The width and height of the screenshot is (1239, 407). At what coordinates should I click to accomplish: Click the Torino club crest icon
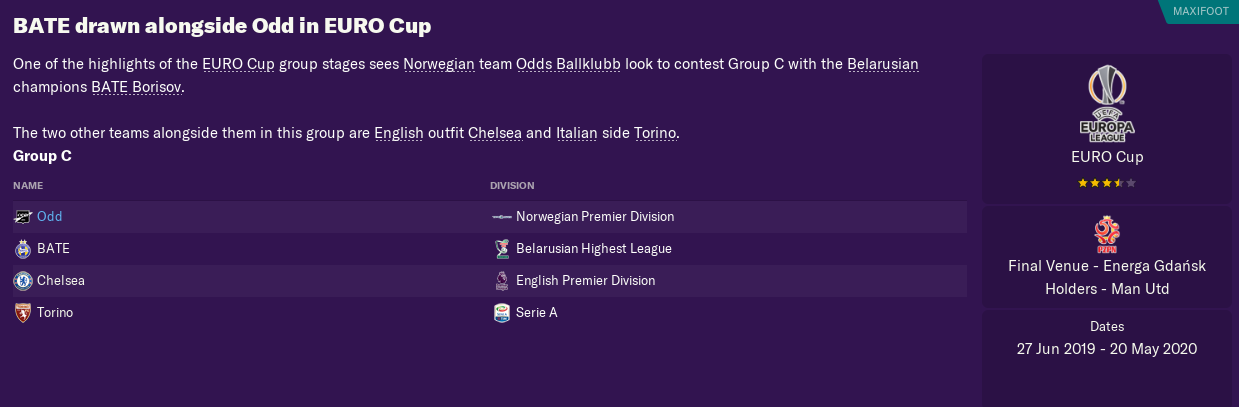pyautogui.click(x=23, y=313)
